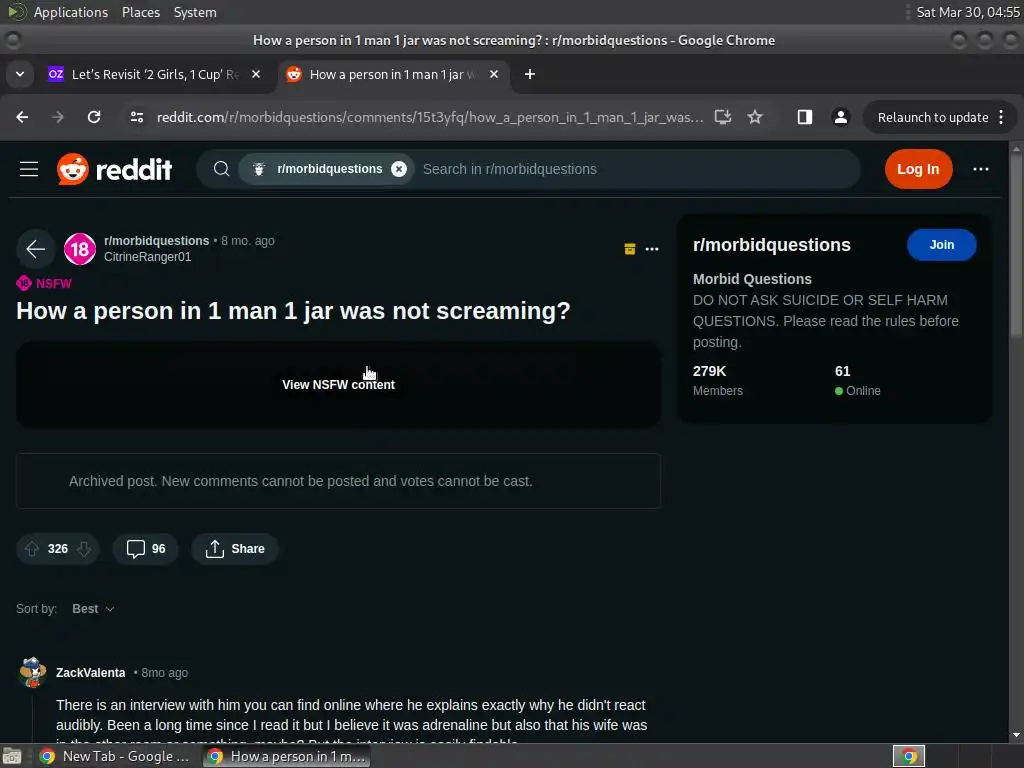The width and height of the screenshot is (1024, 768).
Task: Click ZackValenta's avatar
Action: click(x=32, y=673)
